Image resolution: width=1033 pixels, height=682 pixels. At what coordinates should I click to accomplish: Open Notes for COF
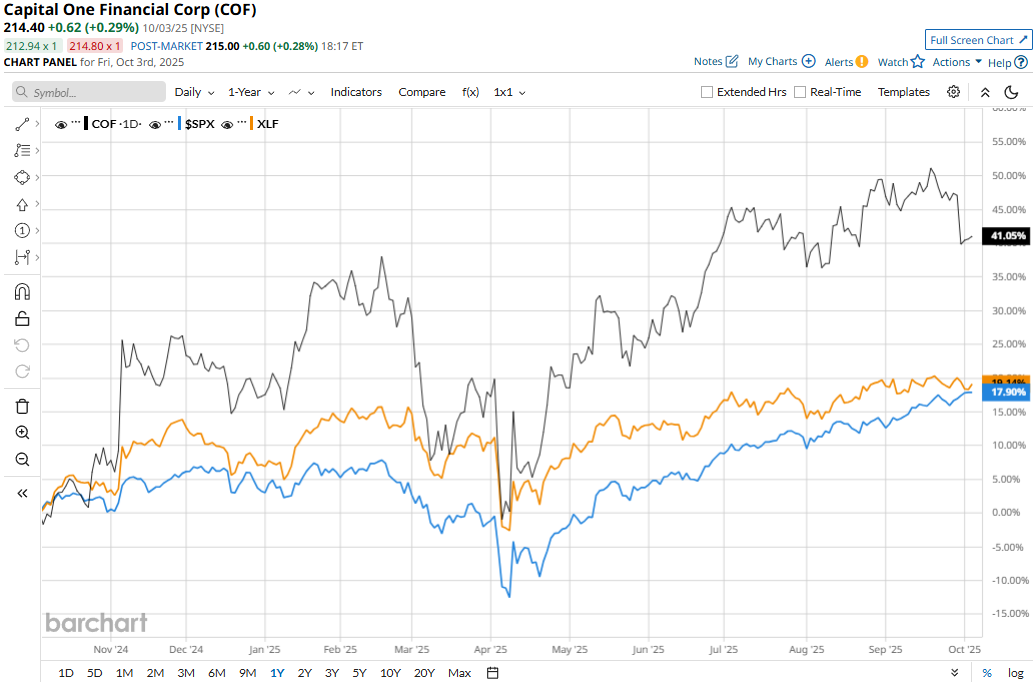(x=715, y=61)
